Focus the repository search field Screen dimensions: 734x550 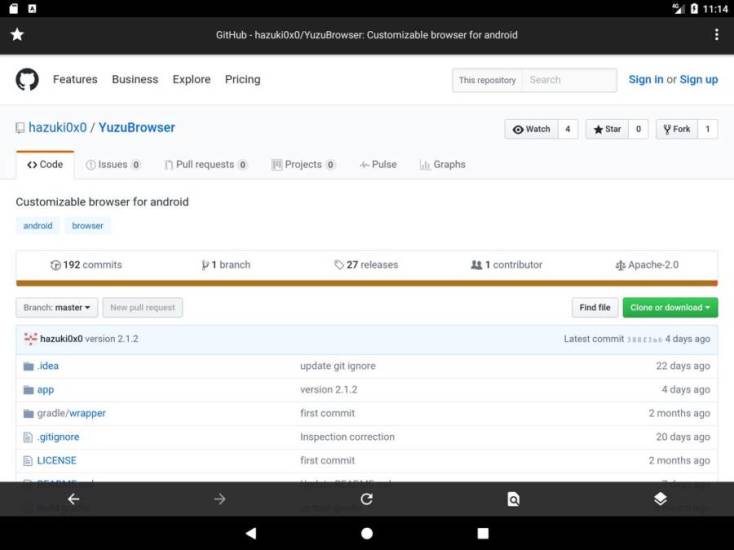click(x=570, y=80)
